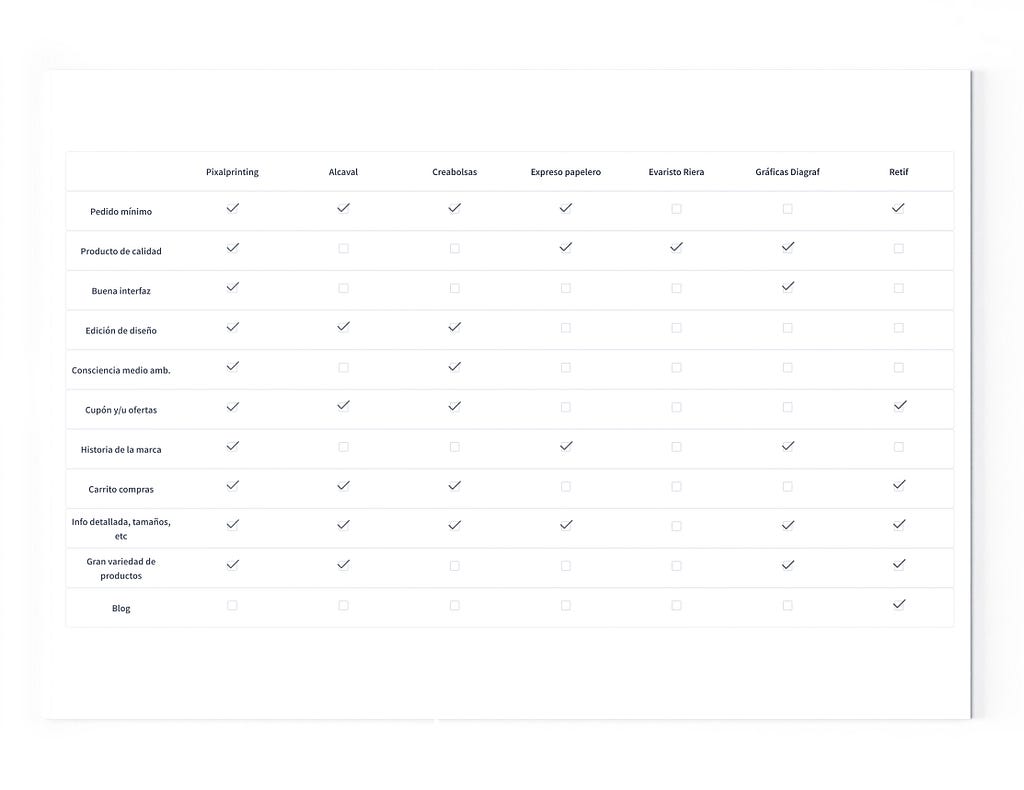
Task: Select the Evaristo Riera column header
Action: click(x=677, y=172)
